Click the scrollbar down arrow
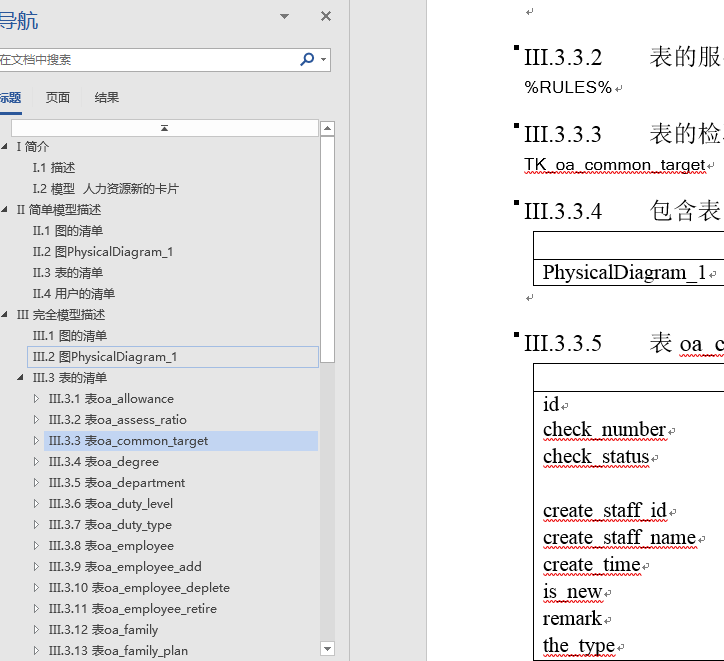This screenshot has width=724, height=661. (327, 649)
